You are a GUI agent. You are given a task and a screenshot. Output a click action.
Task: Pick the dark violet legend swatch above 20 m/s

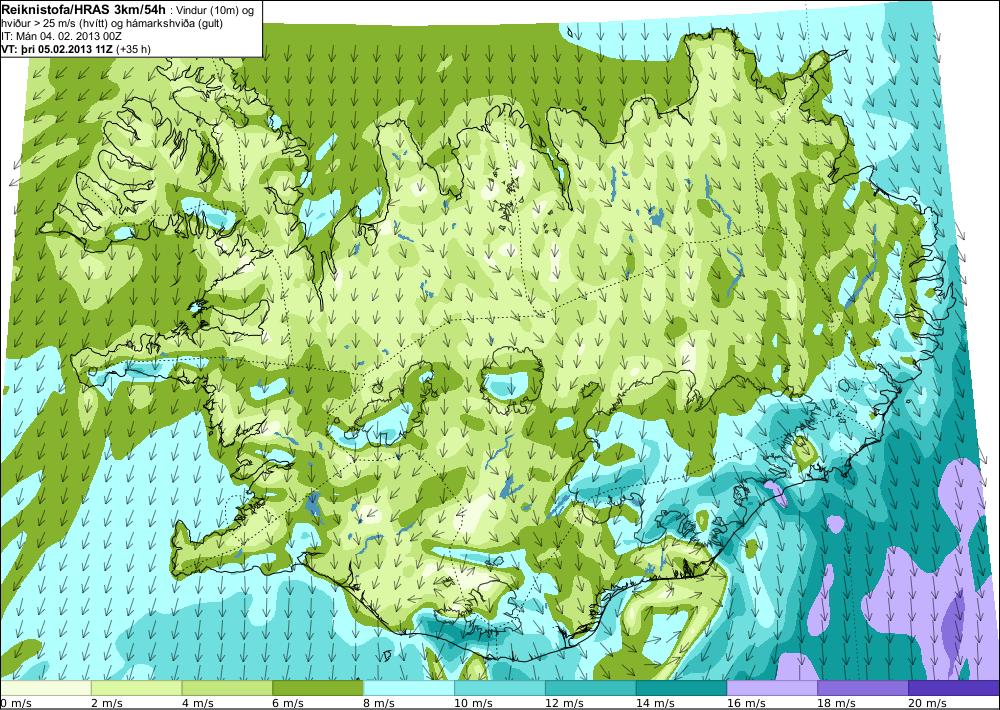(x=954, y=688)
